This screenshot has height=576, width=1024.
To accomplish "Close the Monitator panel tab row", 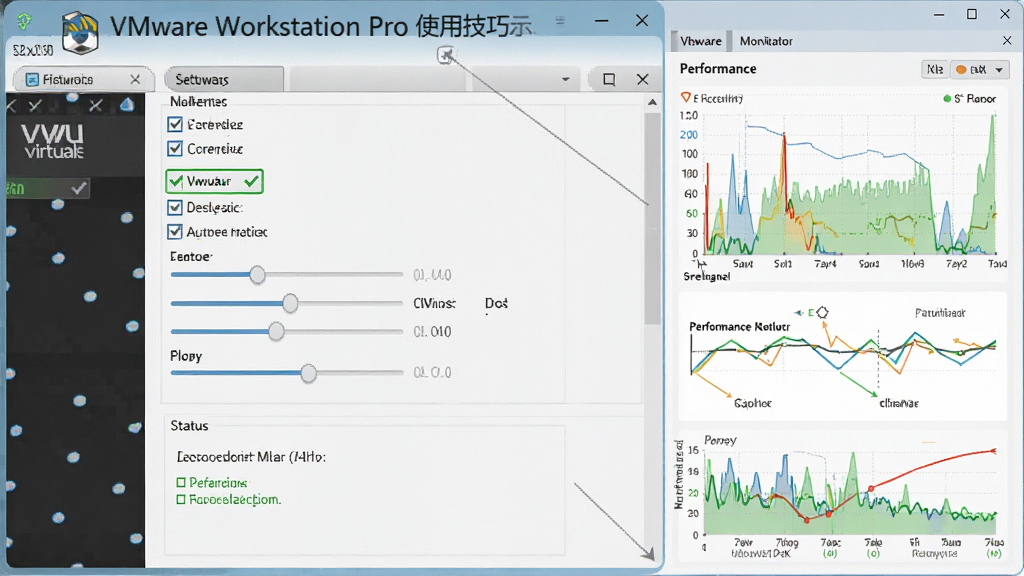I will pyautogui.click(x=1007, y=41).
